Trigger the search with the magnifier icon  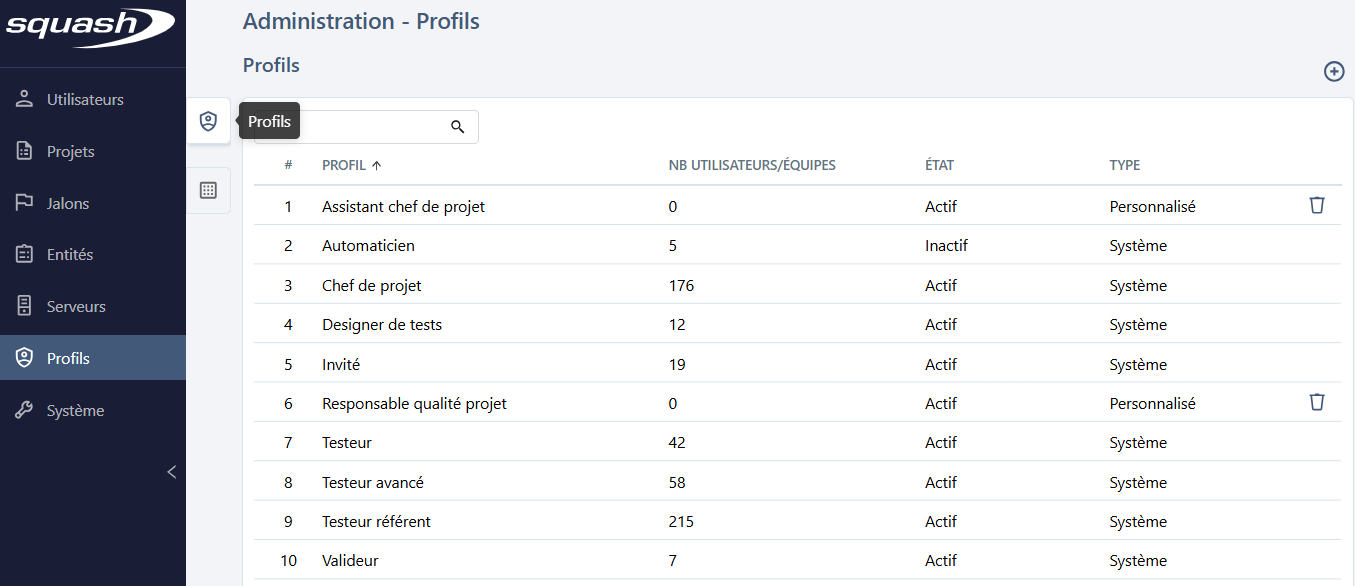point(458,126)
